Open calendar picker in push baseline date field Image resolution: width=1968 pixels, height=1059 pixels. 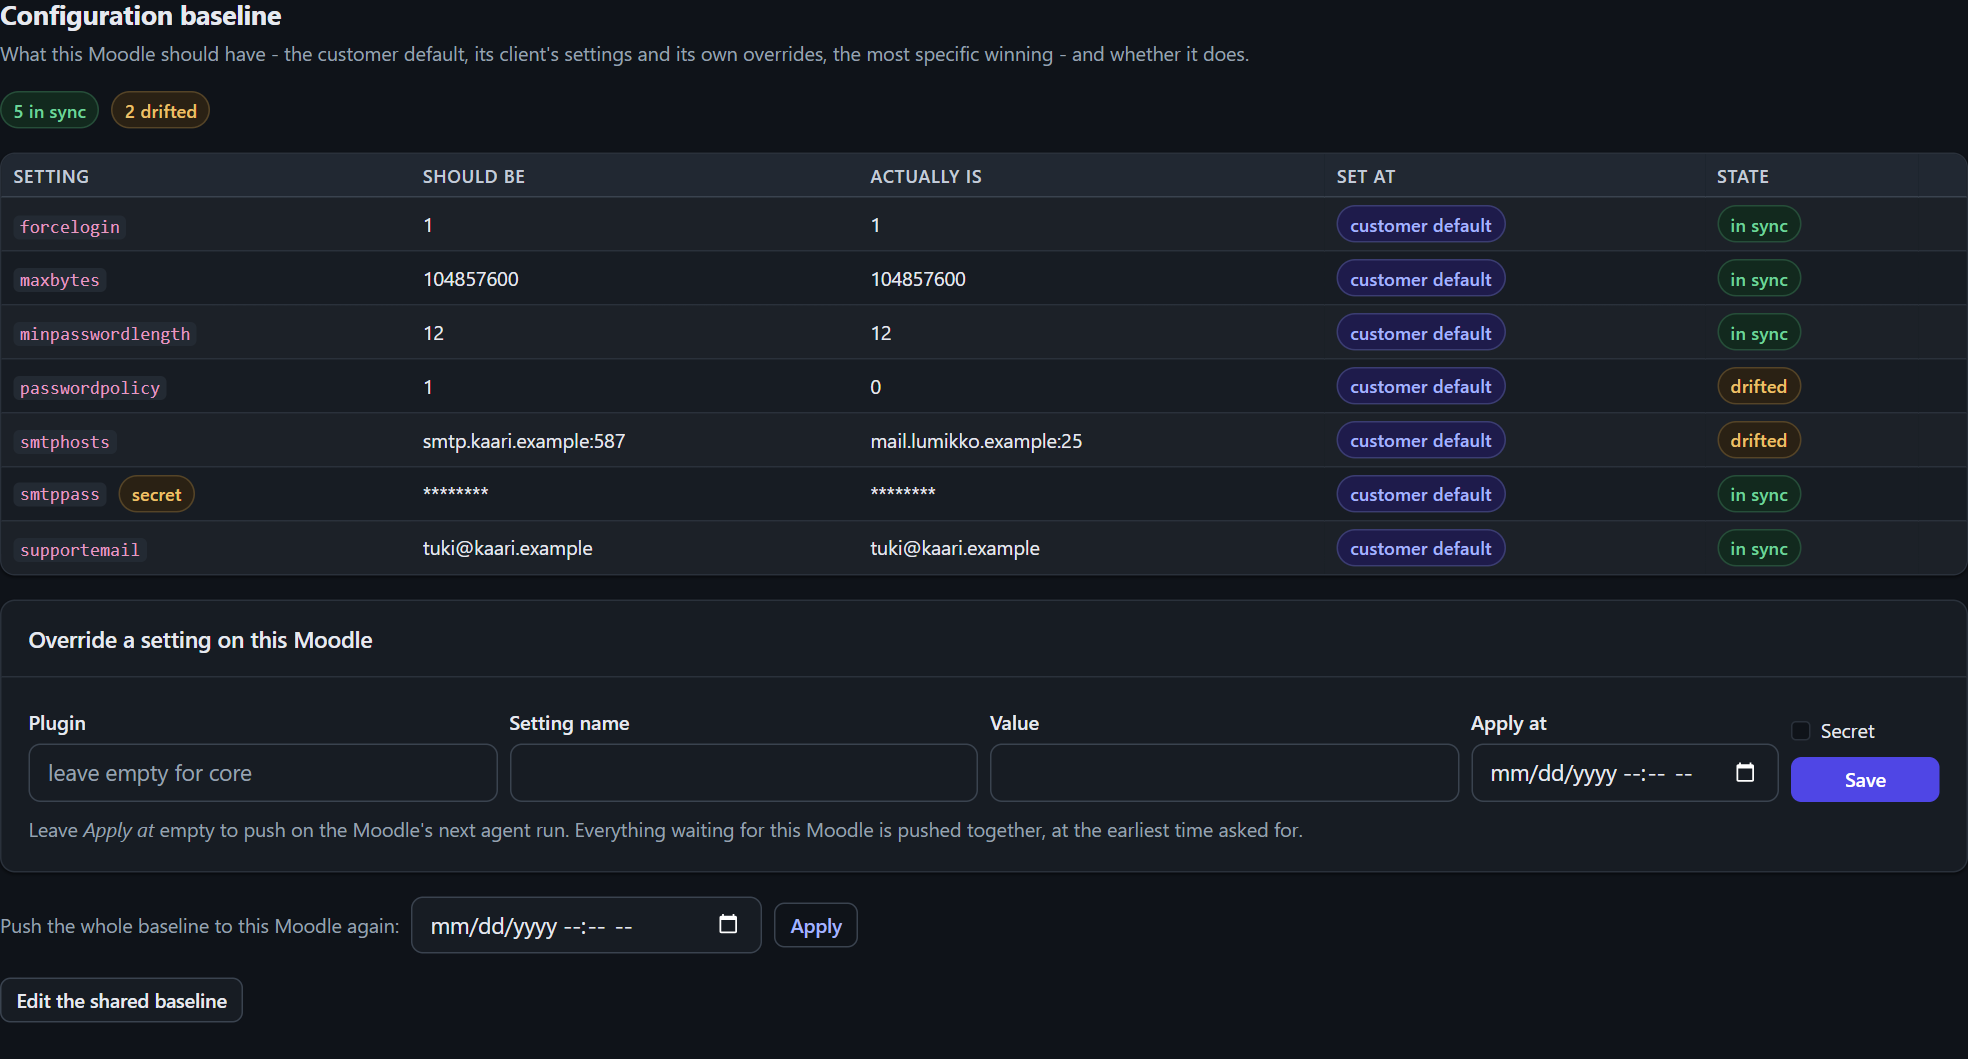pos(728,925)
